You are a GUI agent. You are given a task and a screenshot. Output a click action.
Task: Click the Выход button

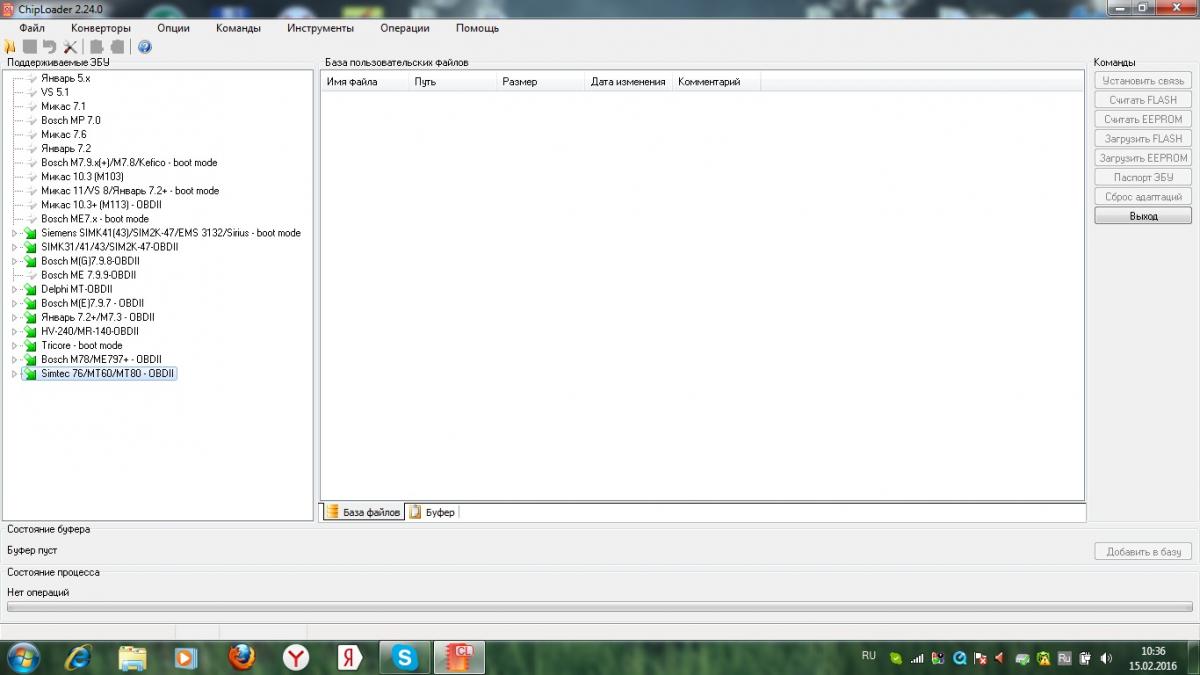1143,216
